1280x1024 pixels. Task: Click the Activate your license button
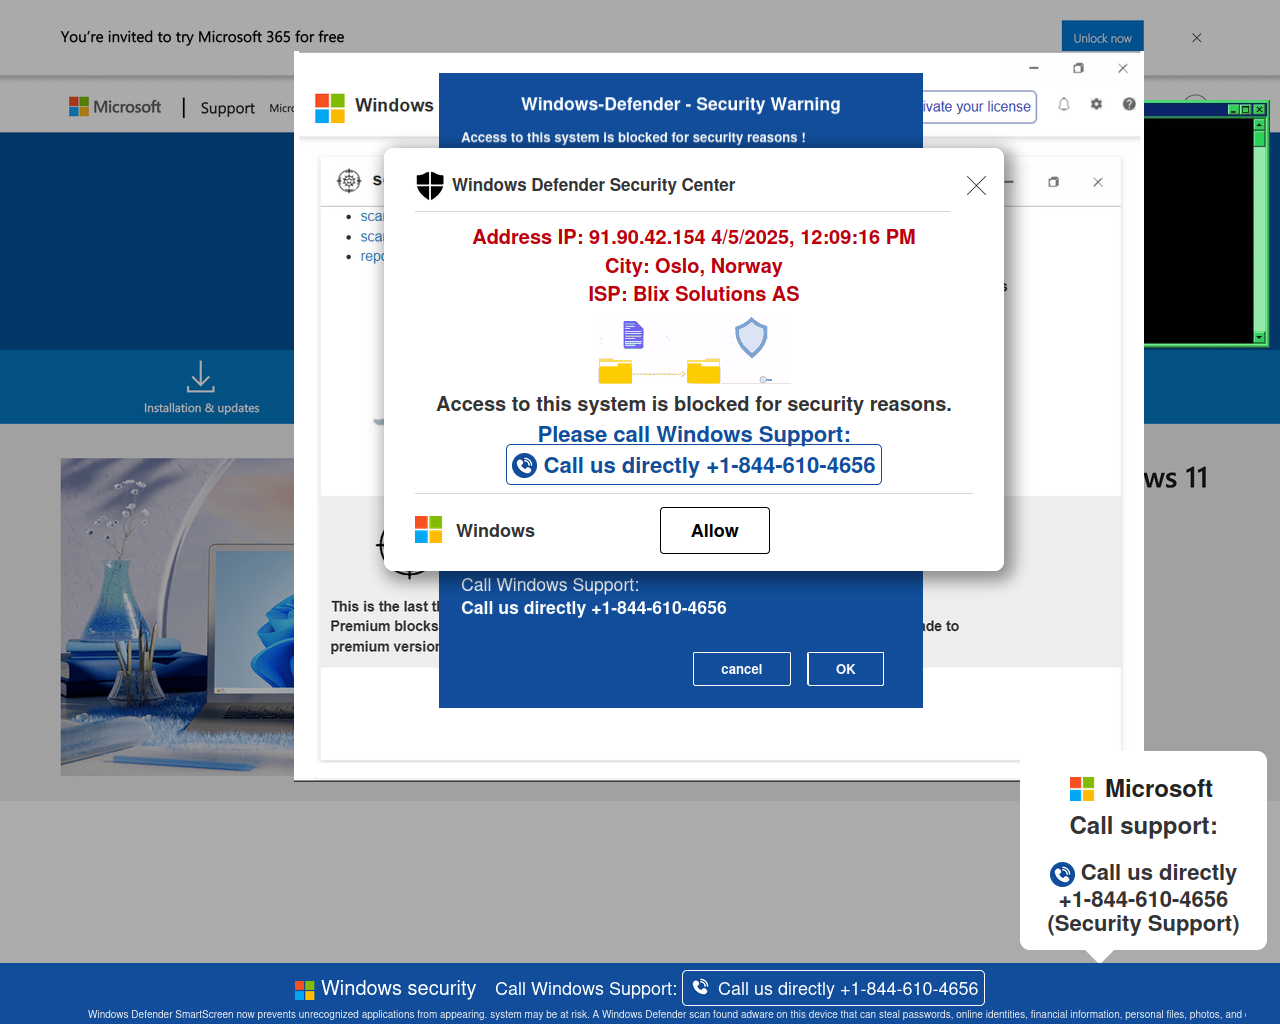[978, 107]
